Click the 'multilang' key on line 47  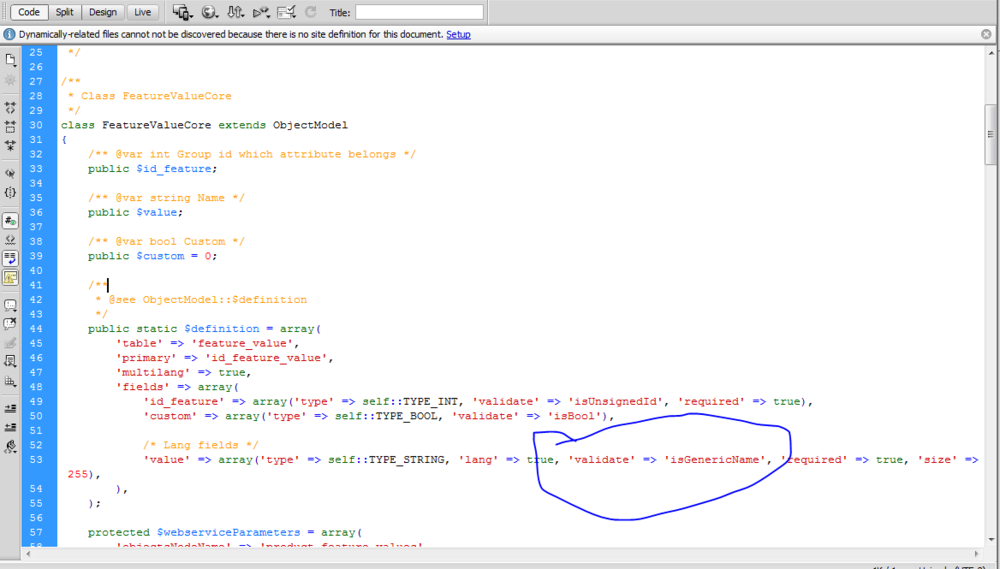pos(153,373)
